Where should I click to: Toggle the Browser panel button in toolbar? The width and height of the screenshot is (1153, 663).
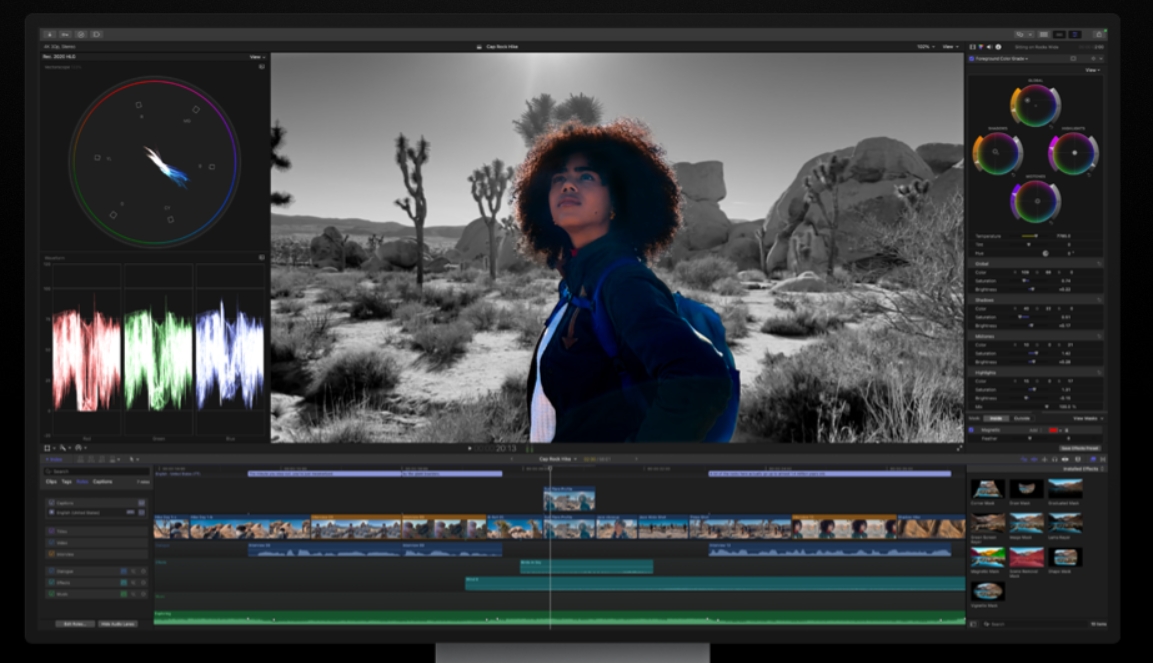[x=1044, y=35]
